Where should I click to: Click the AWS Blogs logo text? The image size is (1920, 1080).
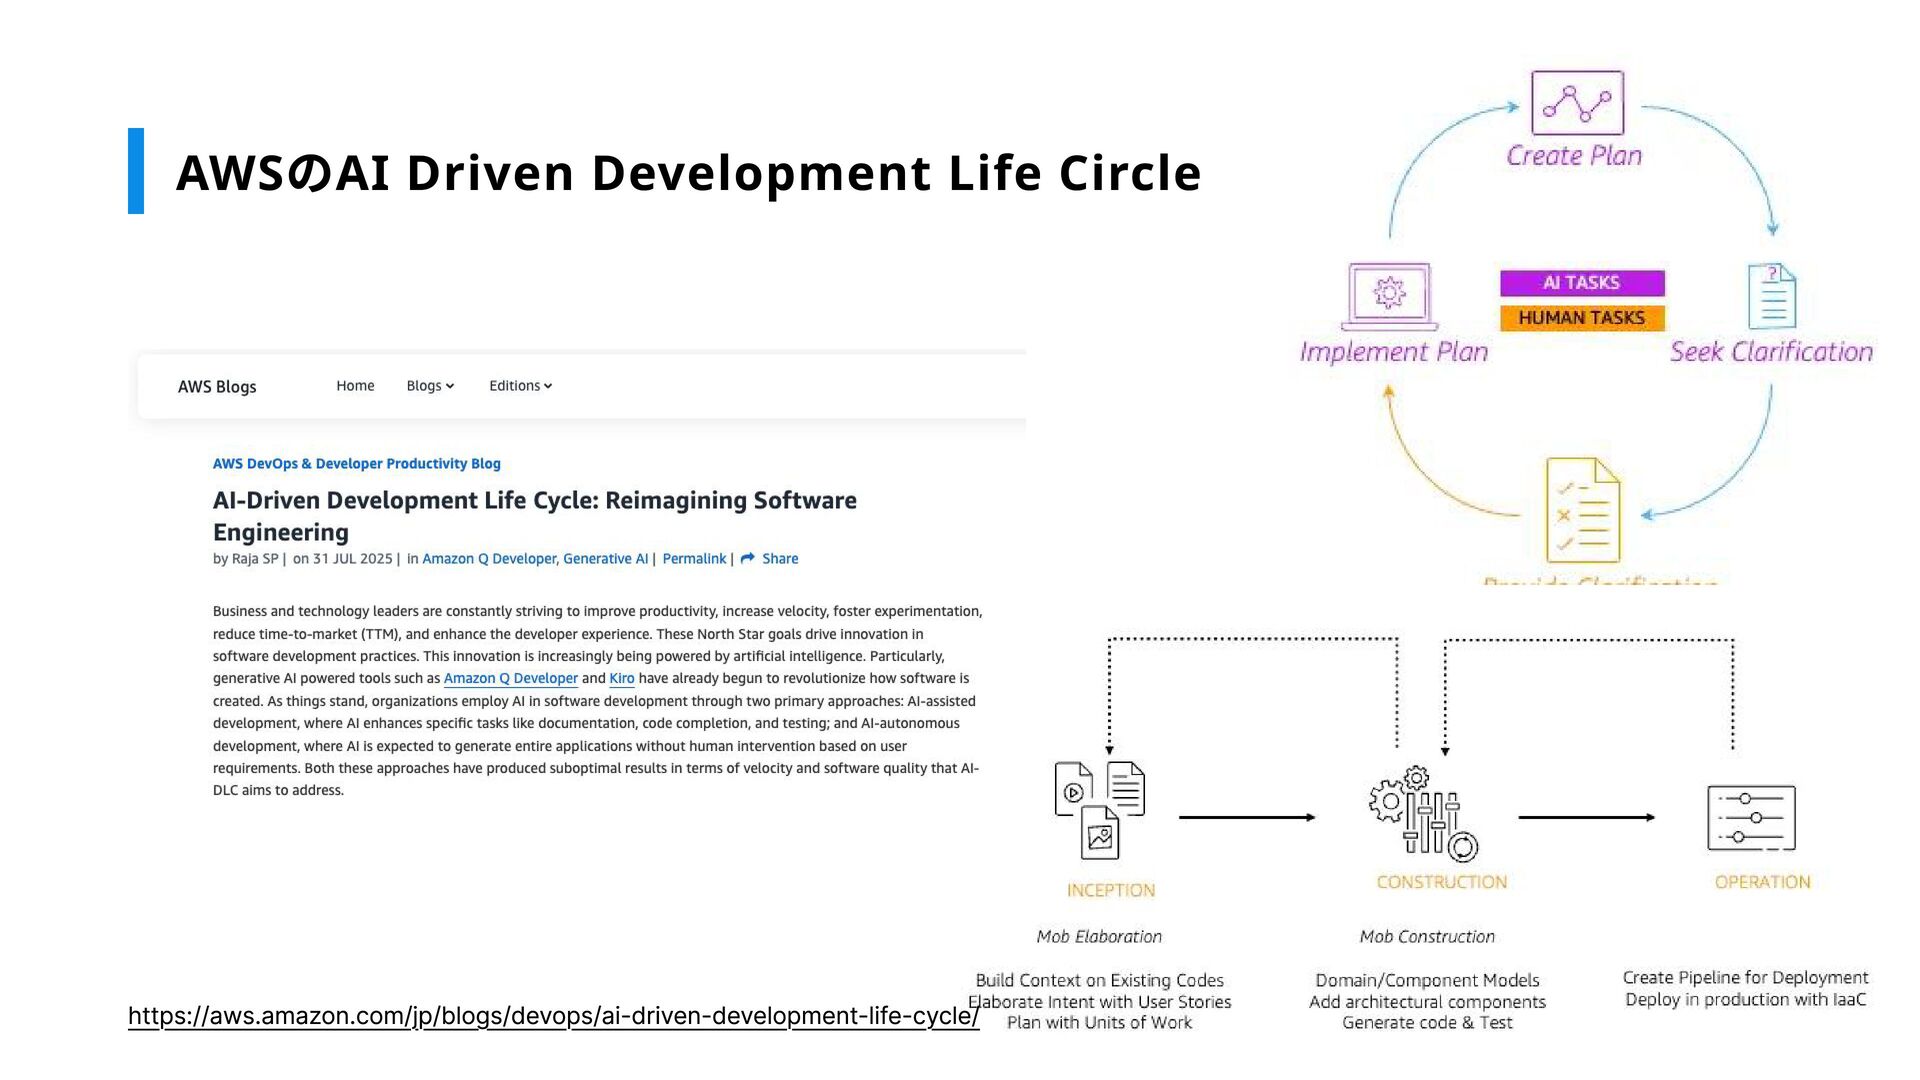click(217, 387)
